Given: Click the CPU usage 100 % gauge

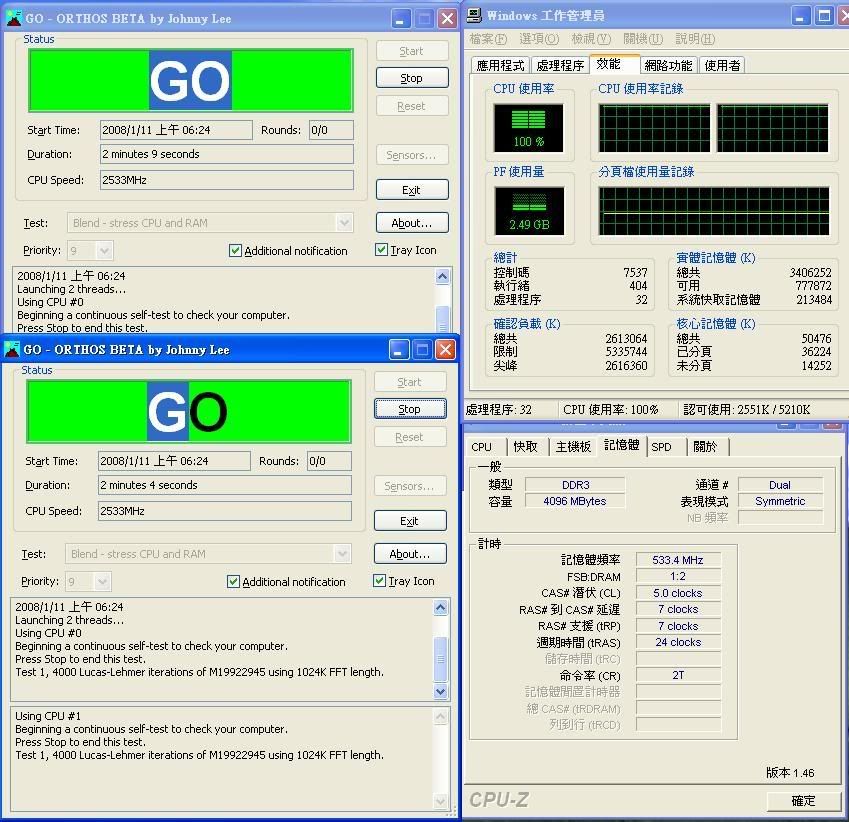Looking at the screenshot, I should 528,128.
